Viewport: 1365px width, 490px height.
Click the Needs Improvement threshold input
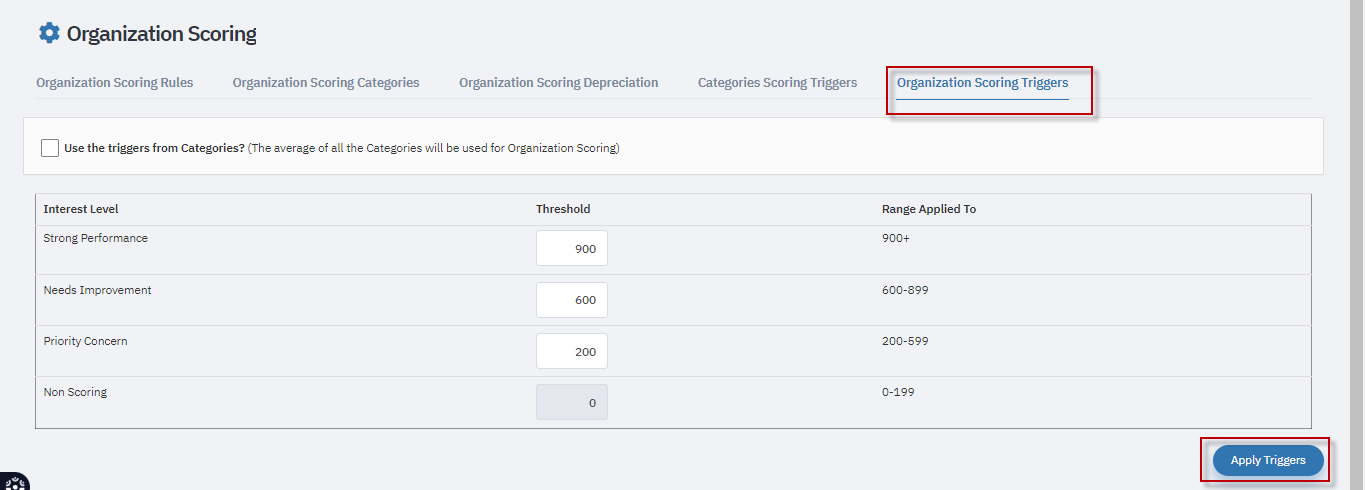[x=572, y=300]
